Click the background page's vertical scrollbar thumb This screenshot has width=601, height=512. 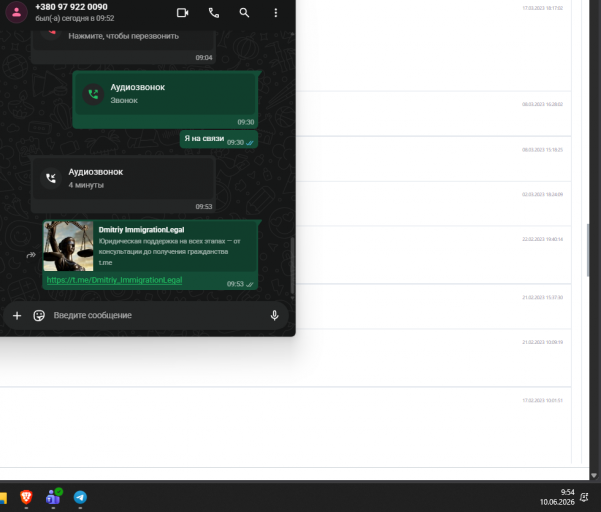(588, 250)
